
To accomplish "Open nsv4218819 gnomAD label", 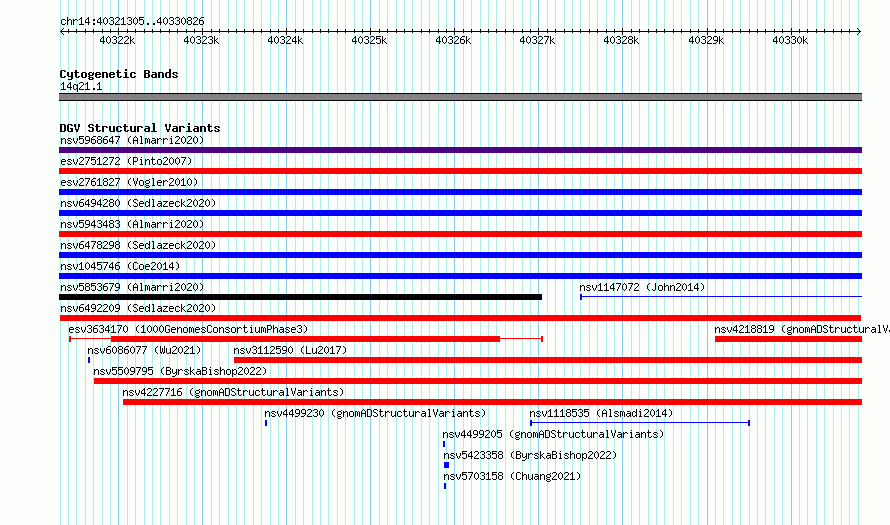I will tap(801, 329).
